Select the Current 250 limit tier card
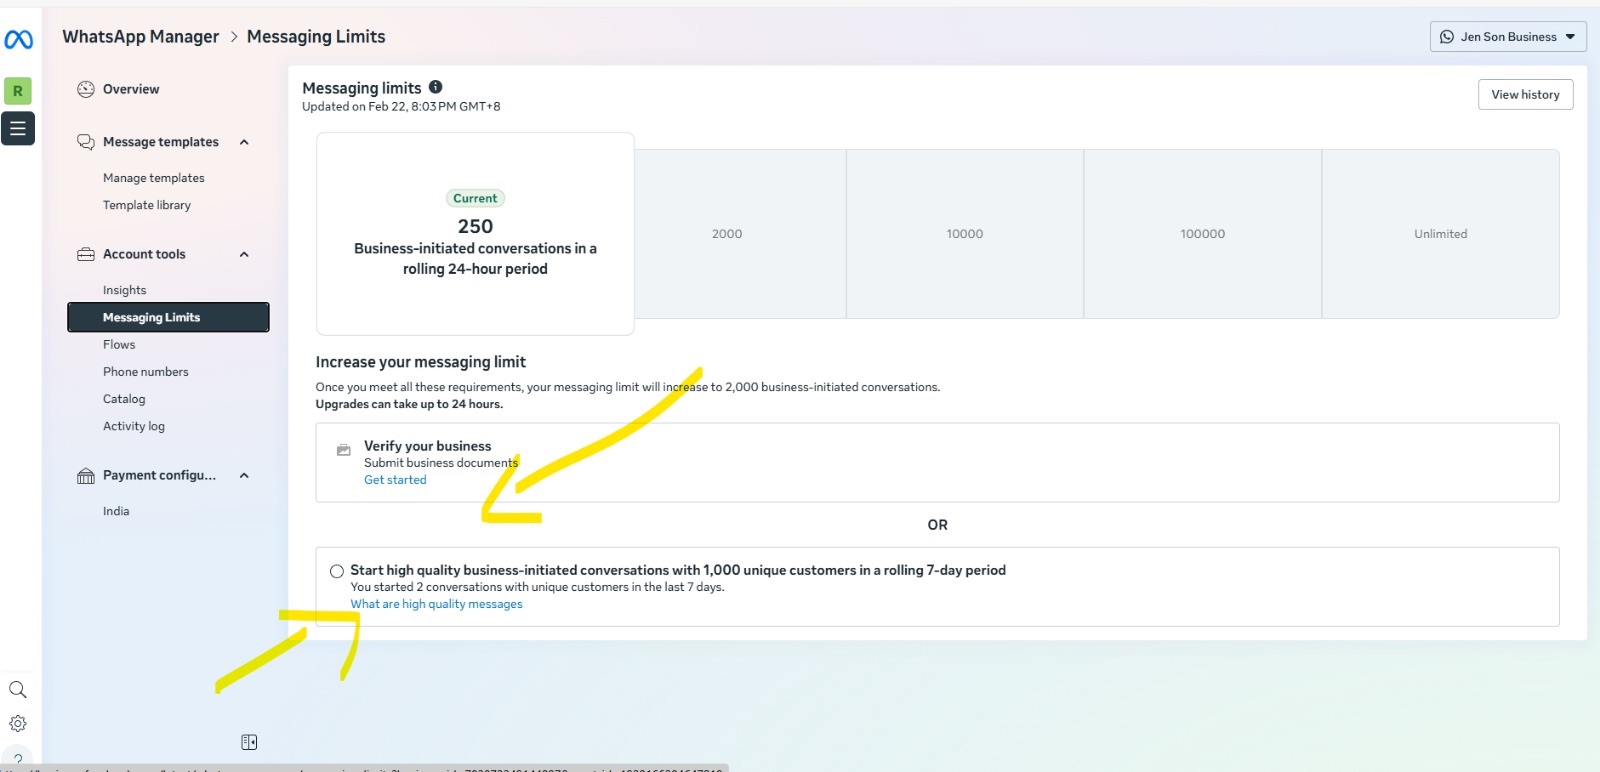The width and height of the screenshot is (1600, 772). [x=475, y=234]
